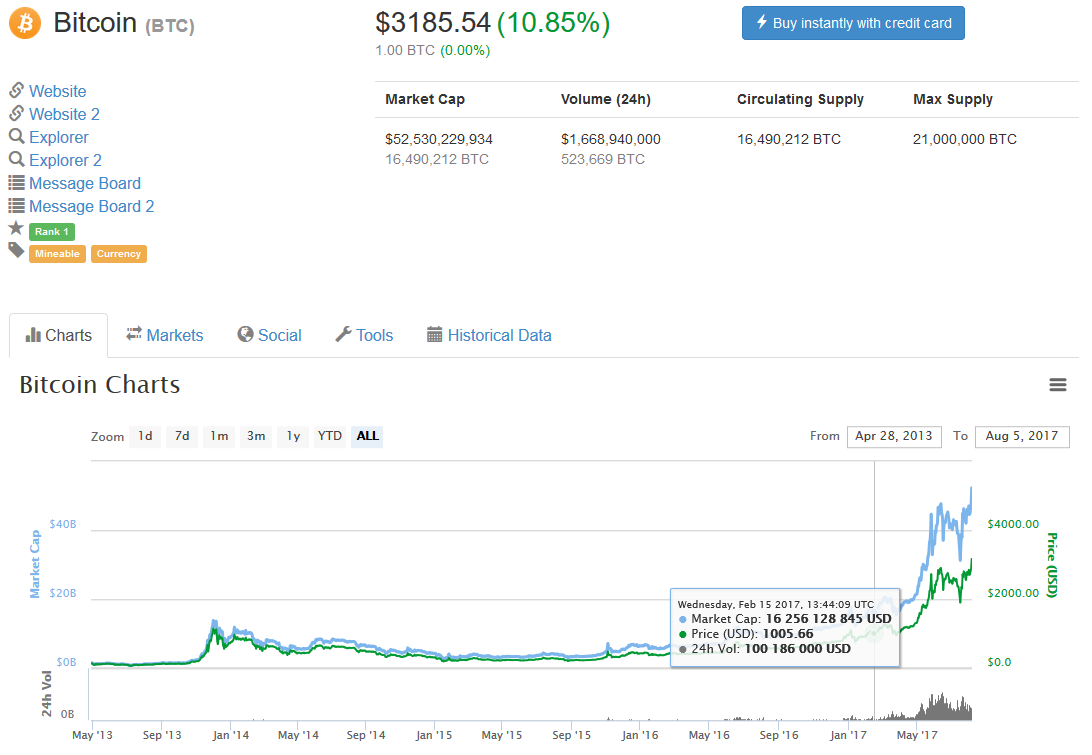The height and width of the screenshot is (755, 1092).
Task: Click the magnifier icon beside Explorer
Action: click(17, 137)
